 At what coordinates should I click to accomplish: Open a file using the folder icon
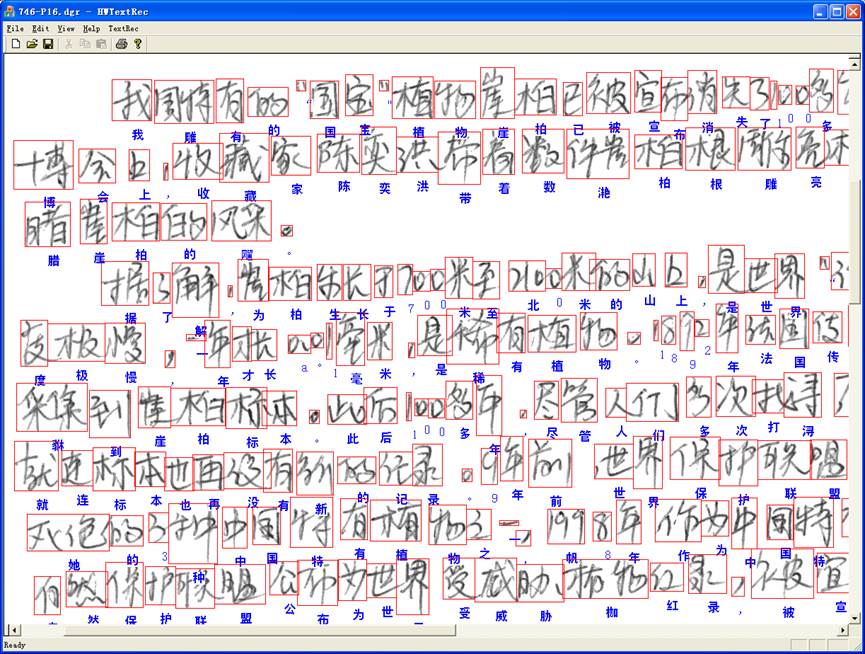pyautogui.click(x=31, y=44)
